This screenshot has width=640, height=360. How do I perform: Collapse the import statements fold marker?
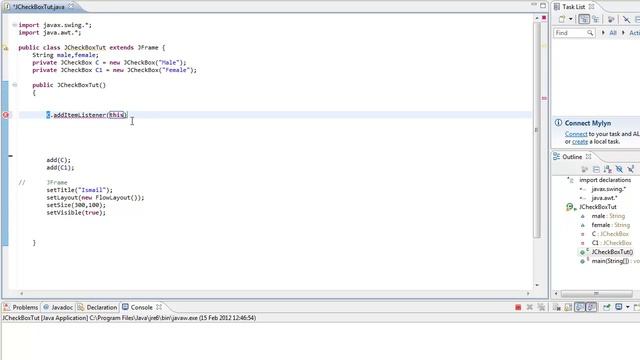(15, 25)
